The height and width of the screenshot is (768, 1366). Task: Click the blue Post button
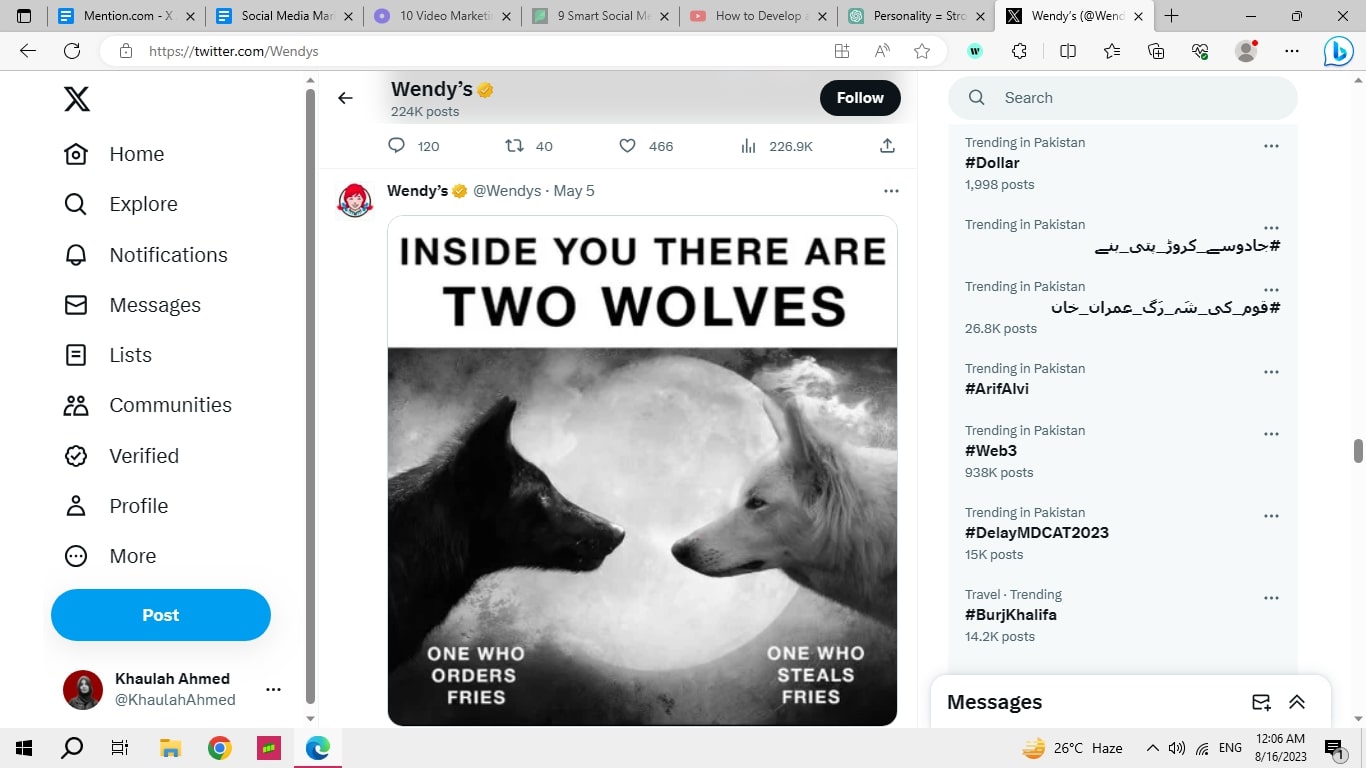tap(161, 615)
